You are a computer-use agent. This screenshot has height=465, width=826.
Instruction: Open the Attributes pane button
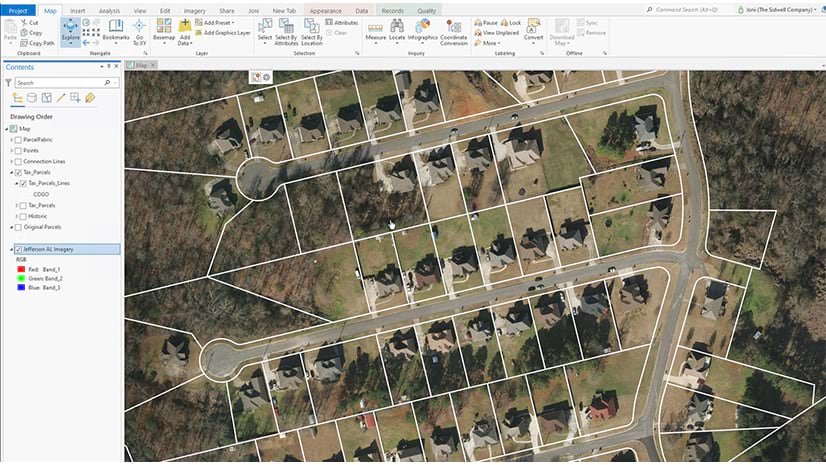341,23
